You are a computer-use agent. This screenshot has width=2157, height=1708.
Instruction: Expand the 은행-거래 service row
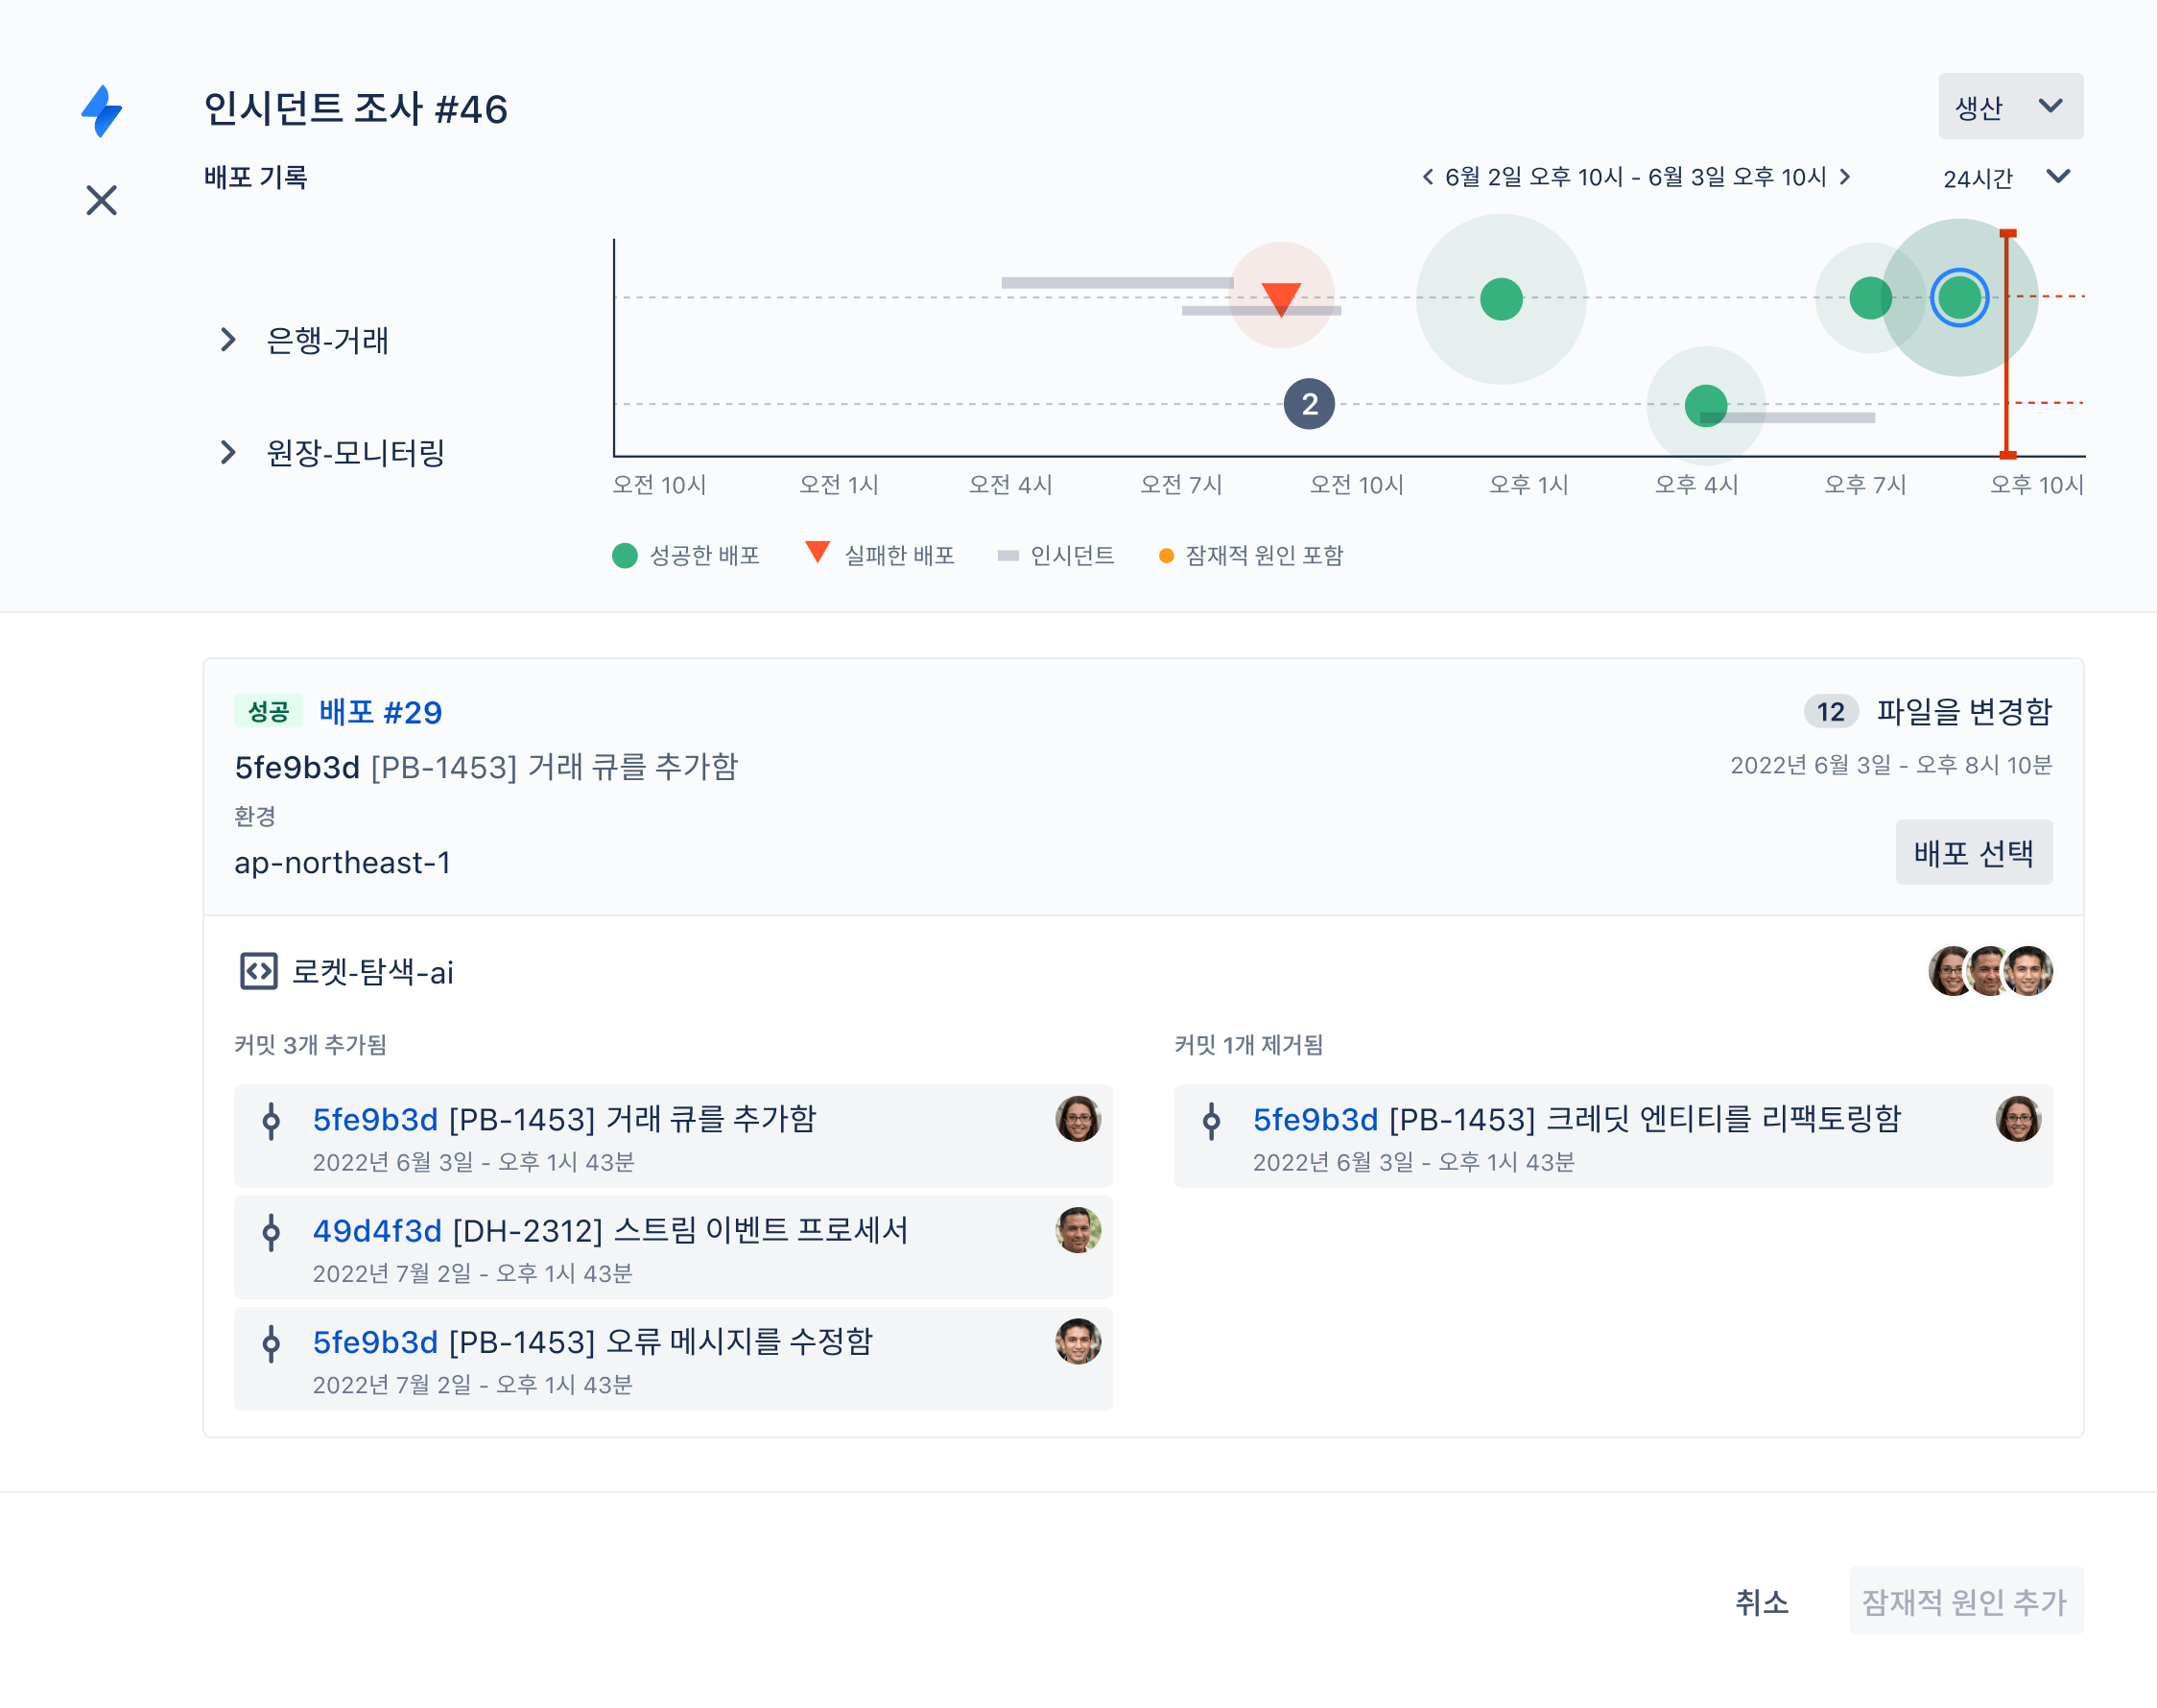tap(228, 340)
